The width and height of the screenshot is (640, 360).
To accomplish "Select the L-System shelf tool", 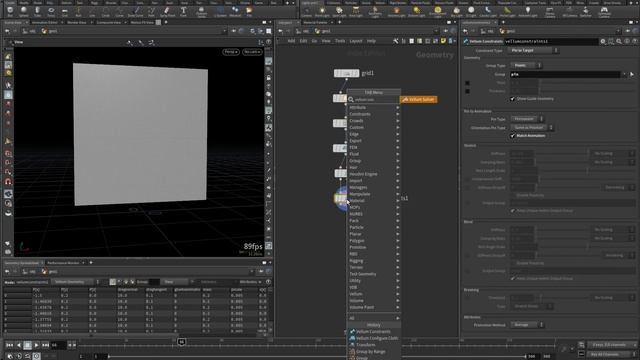I will (x=220, y=11).
